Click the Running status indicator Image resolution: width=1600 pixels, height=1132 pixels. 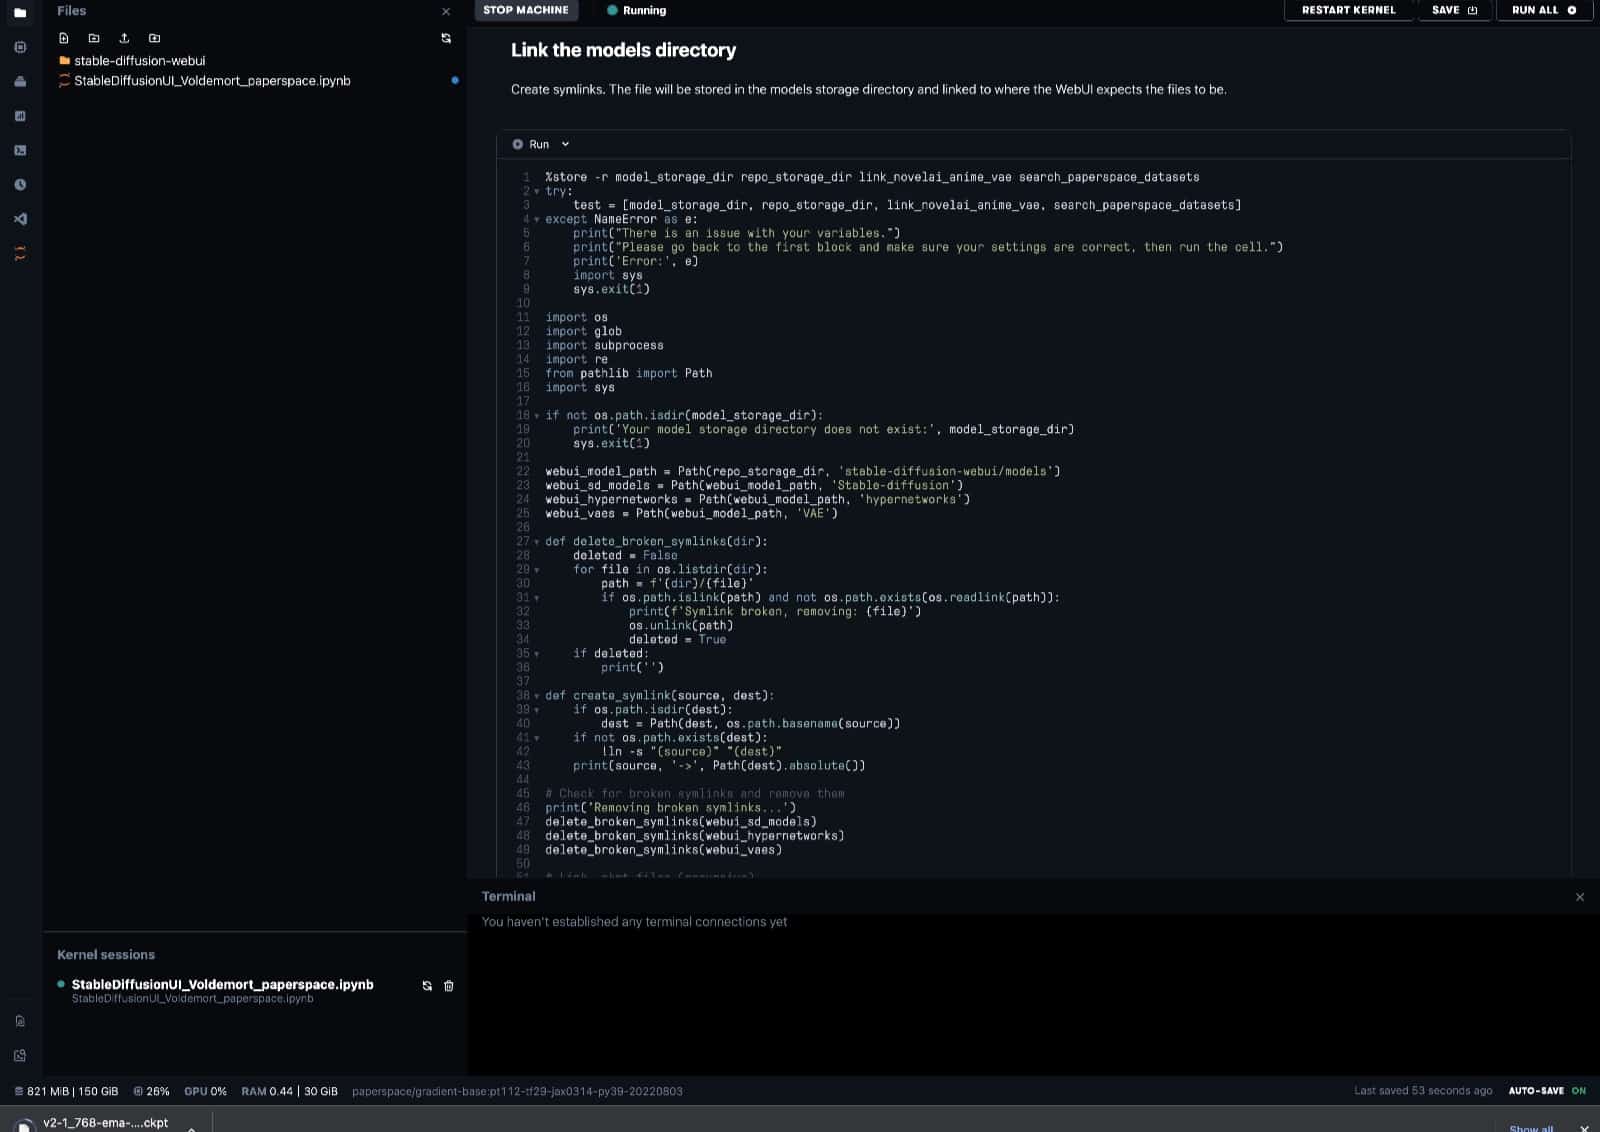click(x=637, y=10)
